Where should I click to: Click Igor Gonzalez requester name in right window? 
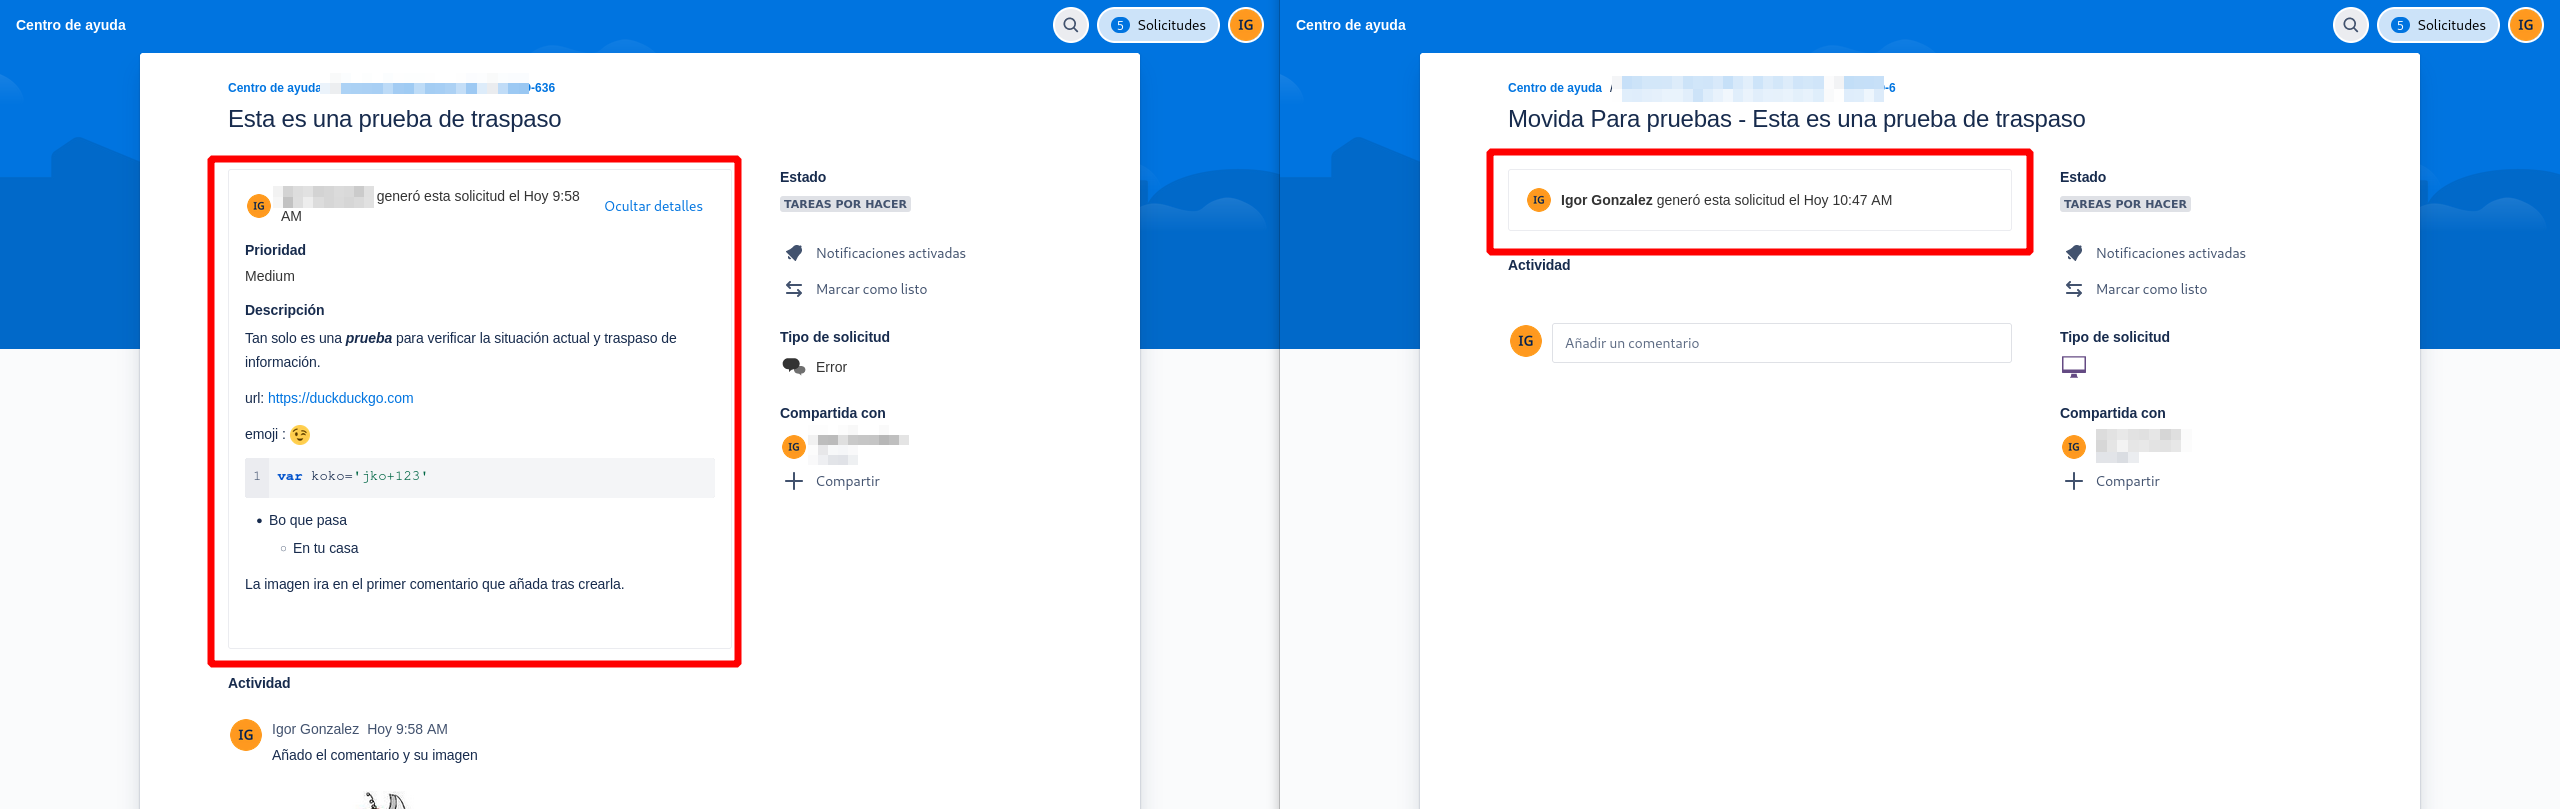pos(1606,200)
